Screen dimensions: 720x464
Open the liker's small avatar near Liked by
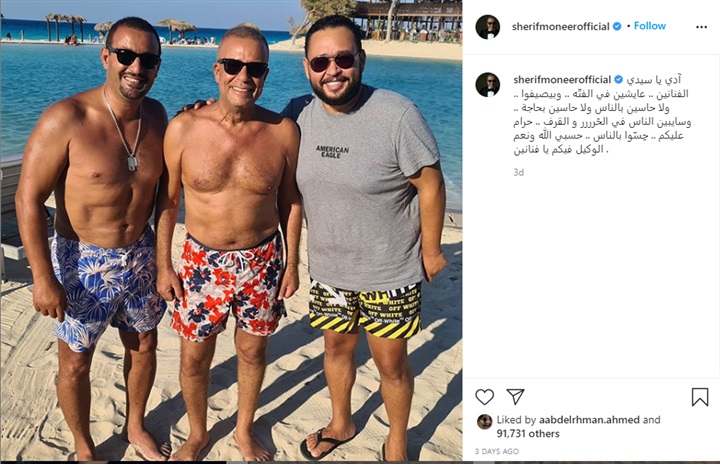tap(484, 421)
